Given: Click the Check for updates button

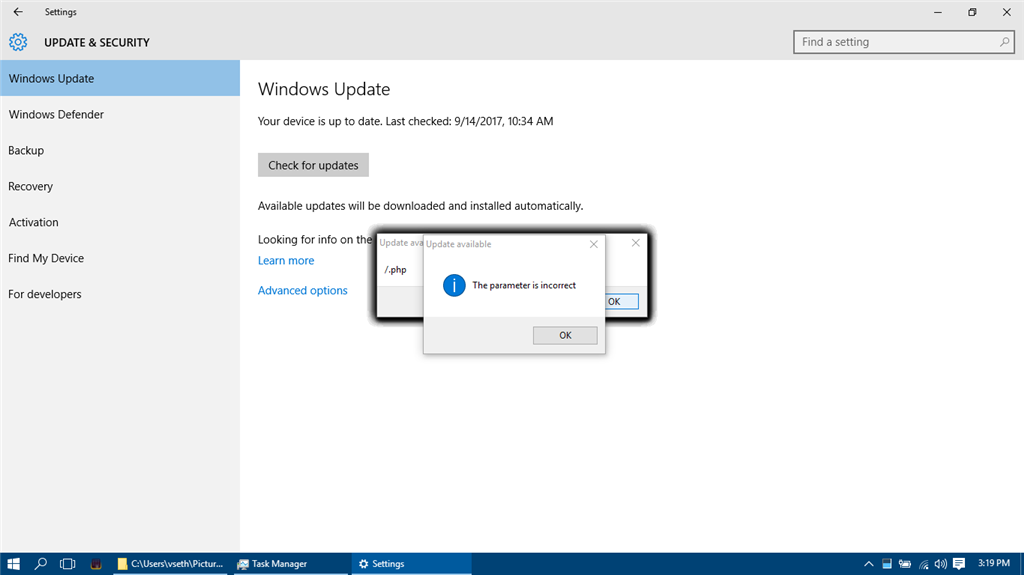Looking at the screenshot, I should [313, 165].
